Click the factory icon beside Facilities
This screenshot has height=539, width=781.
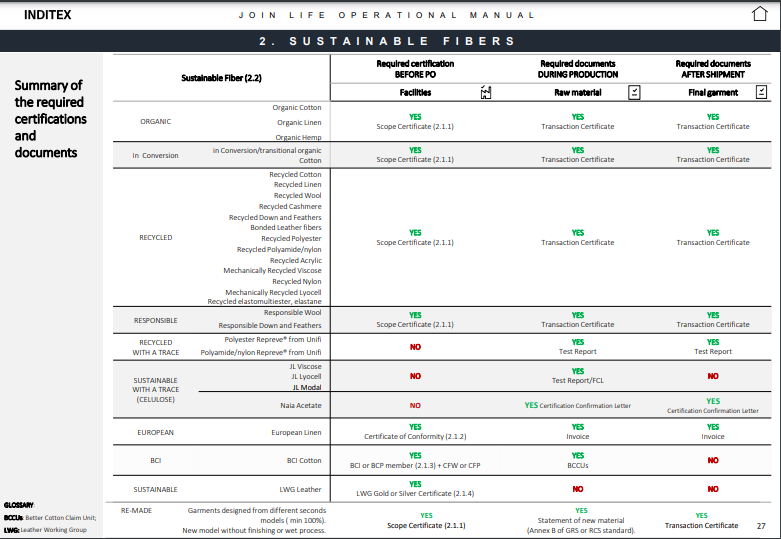pos(486,92)
